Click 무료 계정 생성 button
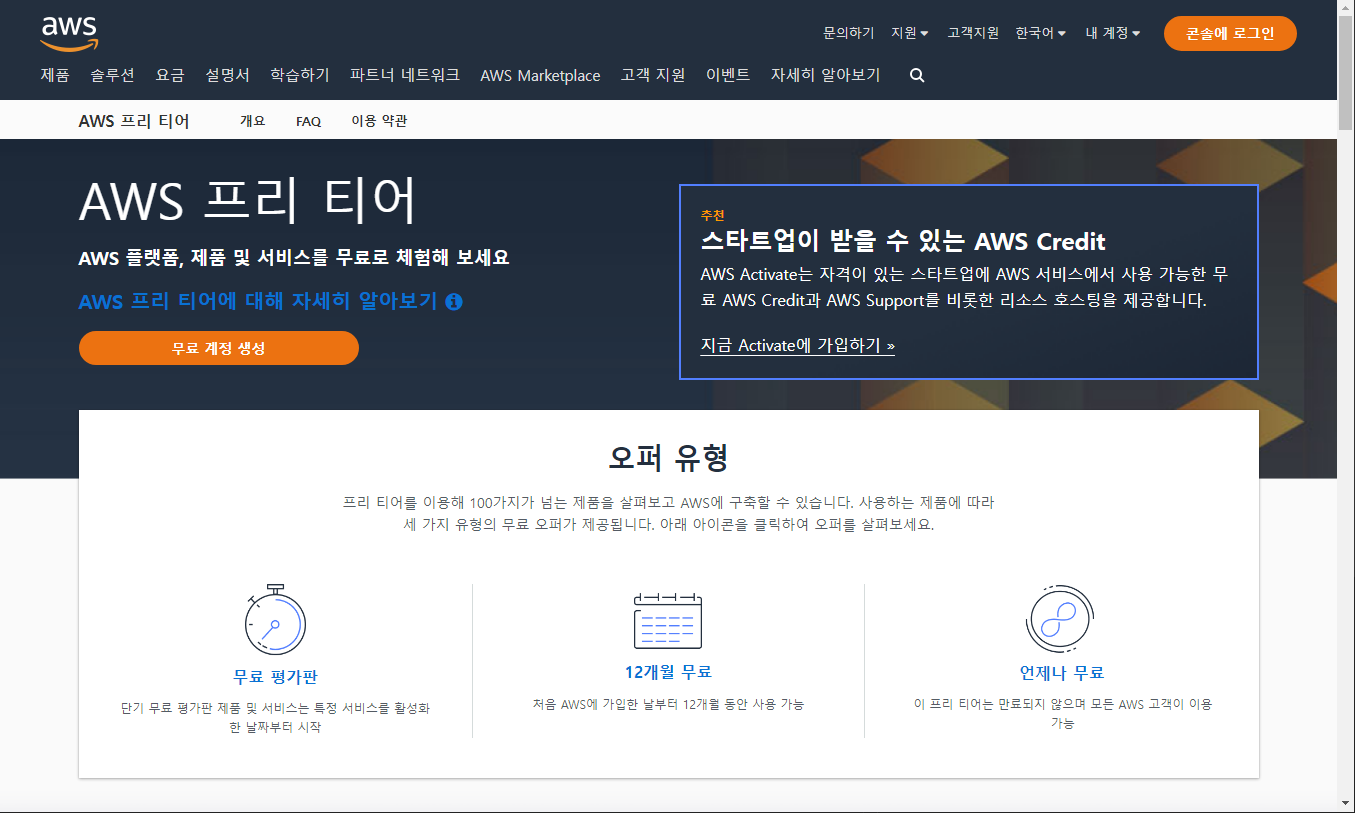The width and height of the screenshot is (1355, 813). click(219, 348)
